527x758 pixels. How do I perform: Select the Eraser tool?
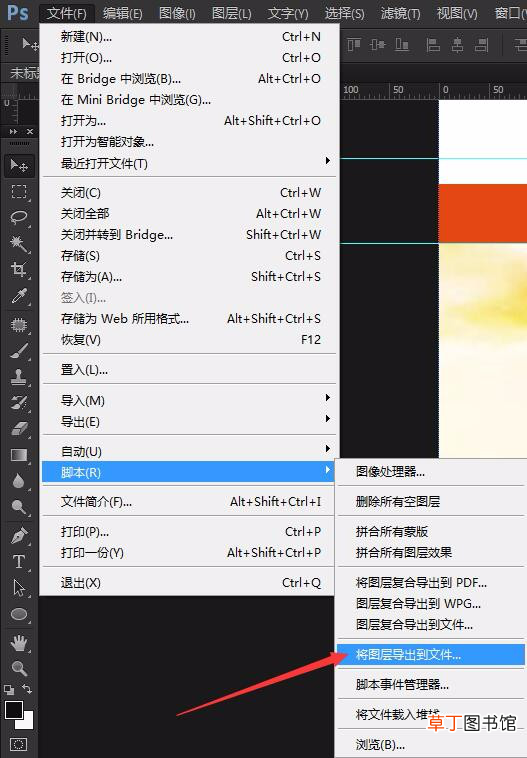(x=19, y=429)
